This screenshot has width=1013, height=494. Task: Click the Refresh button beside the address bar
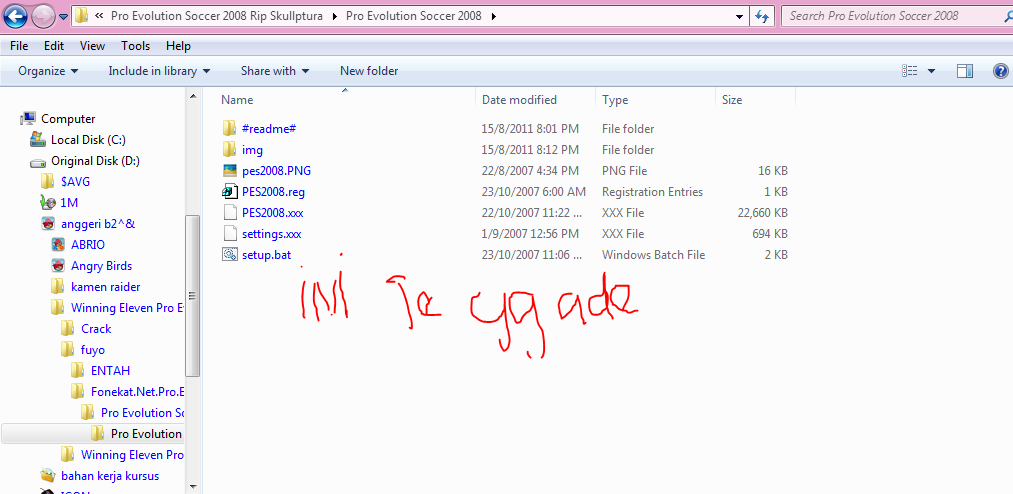762,16
